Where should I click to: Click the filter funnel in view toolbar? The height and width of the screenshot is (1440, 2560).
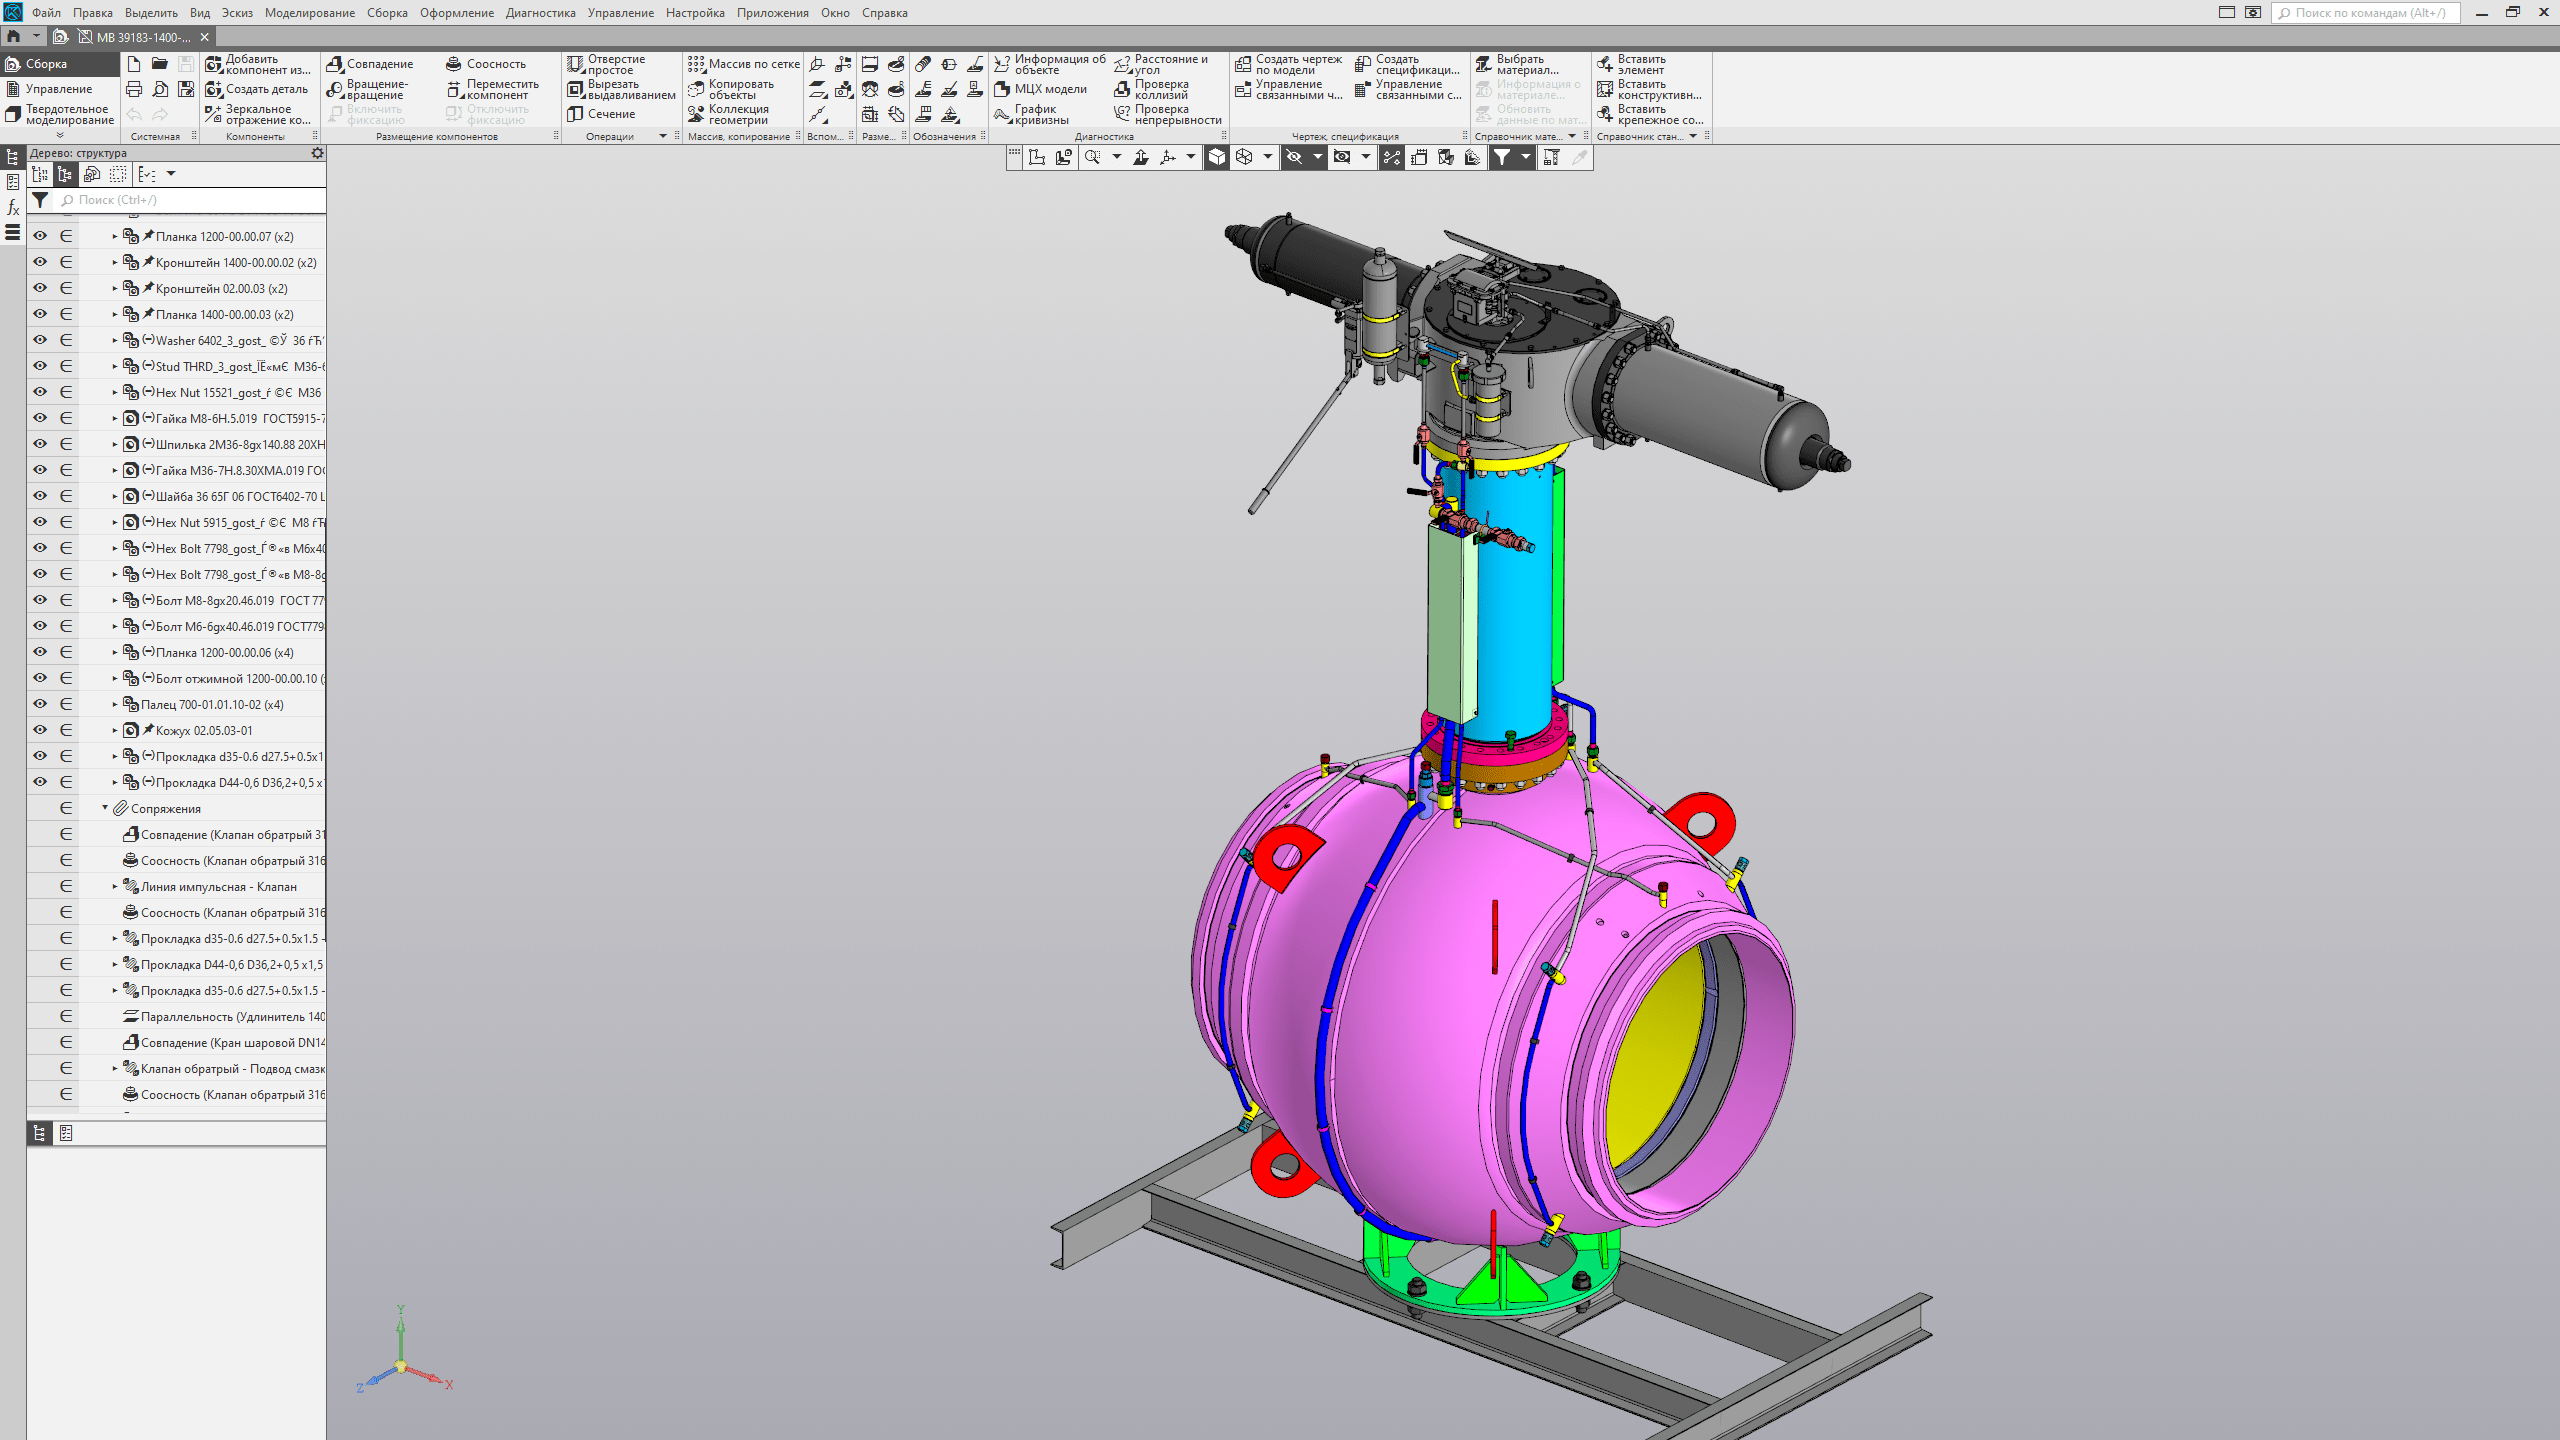point(1502,157)
